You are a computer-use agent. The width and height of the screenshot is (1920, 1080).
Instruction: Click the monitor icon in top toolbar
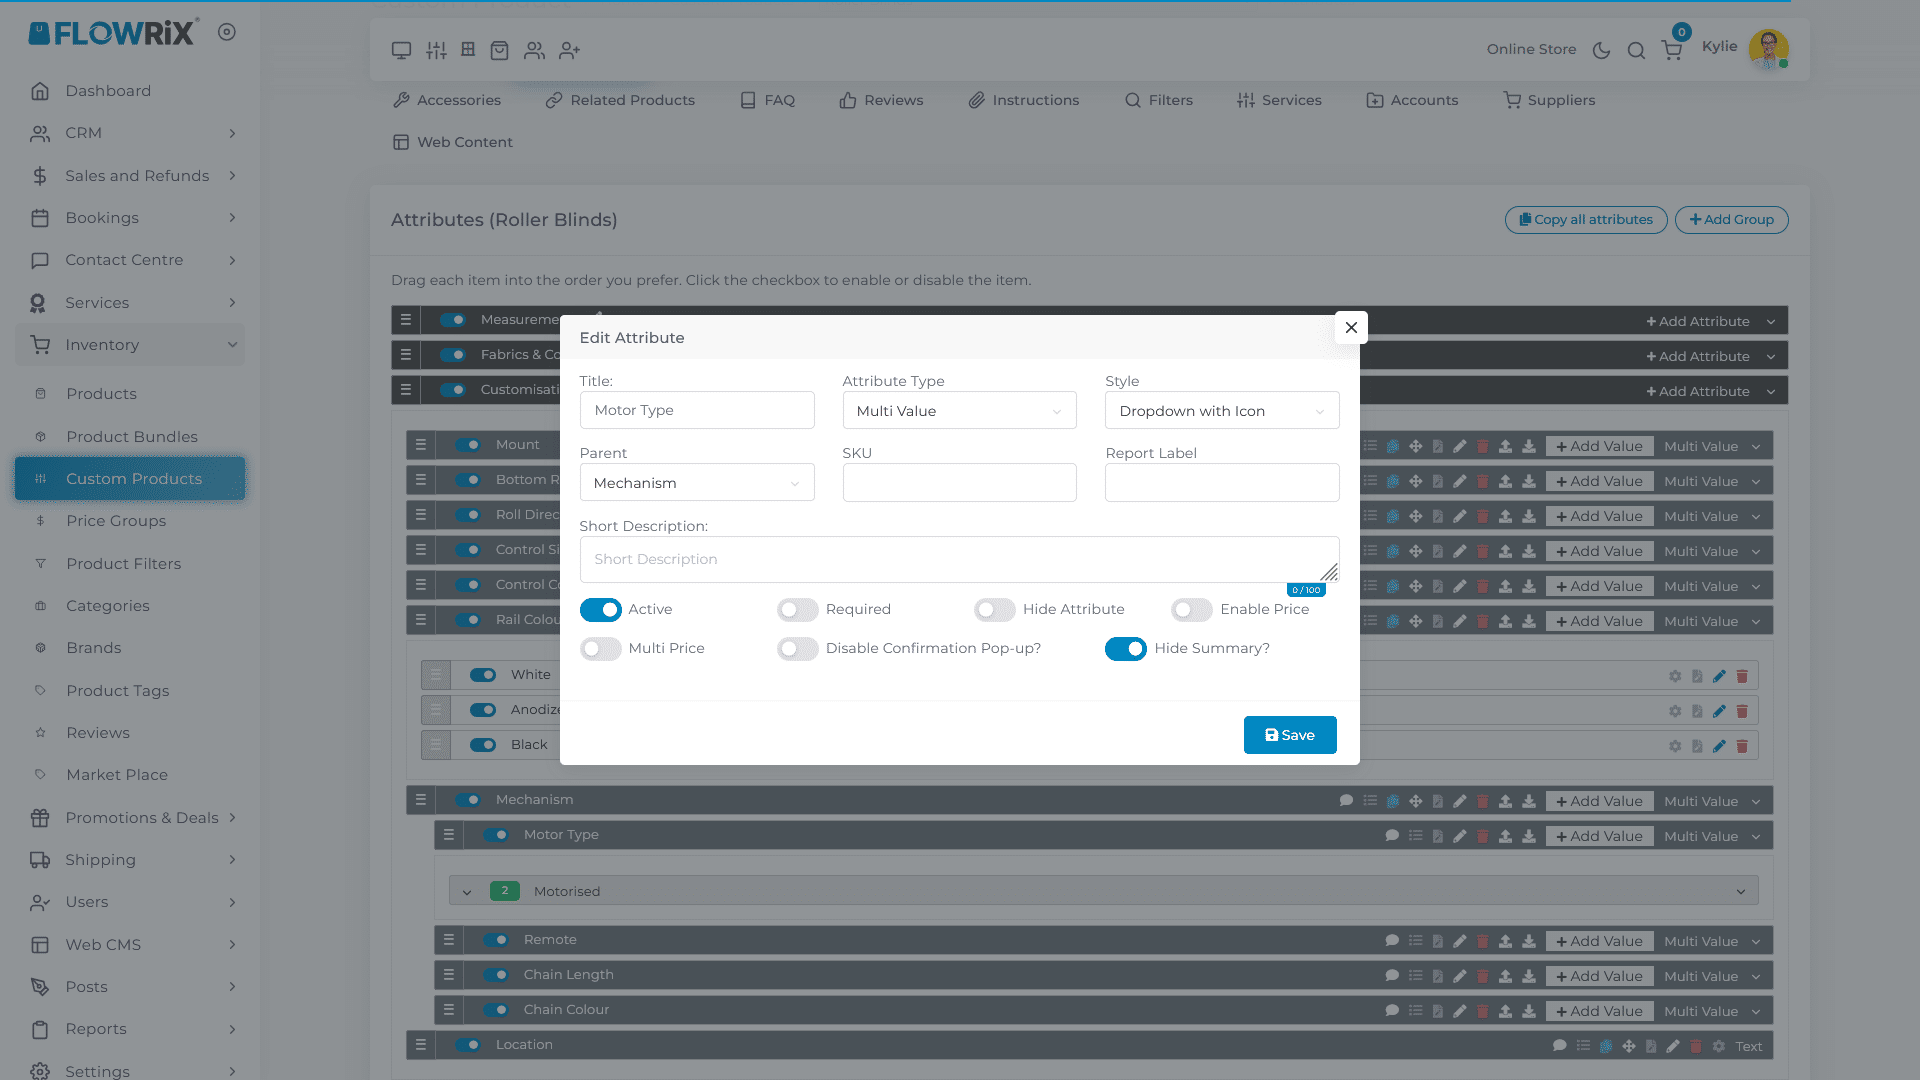(x=401, y=50)
